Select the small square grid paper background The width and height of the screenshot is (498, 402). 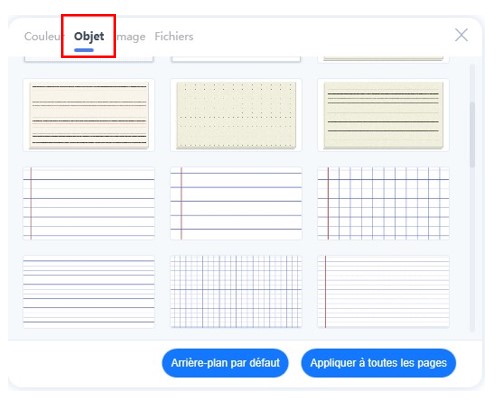(236, 292)
